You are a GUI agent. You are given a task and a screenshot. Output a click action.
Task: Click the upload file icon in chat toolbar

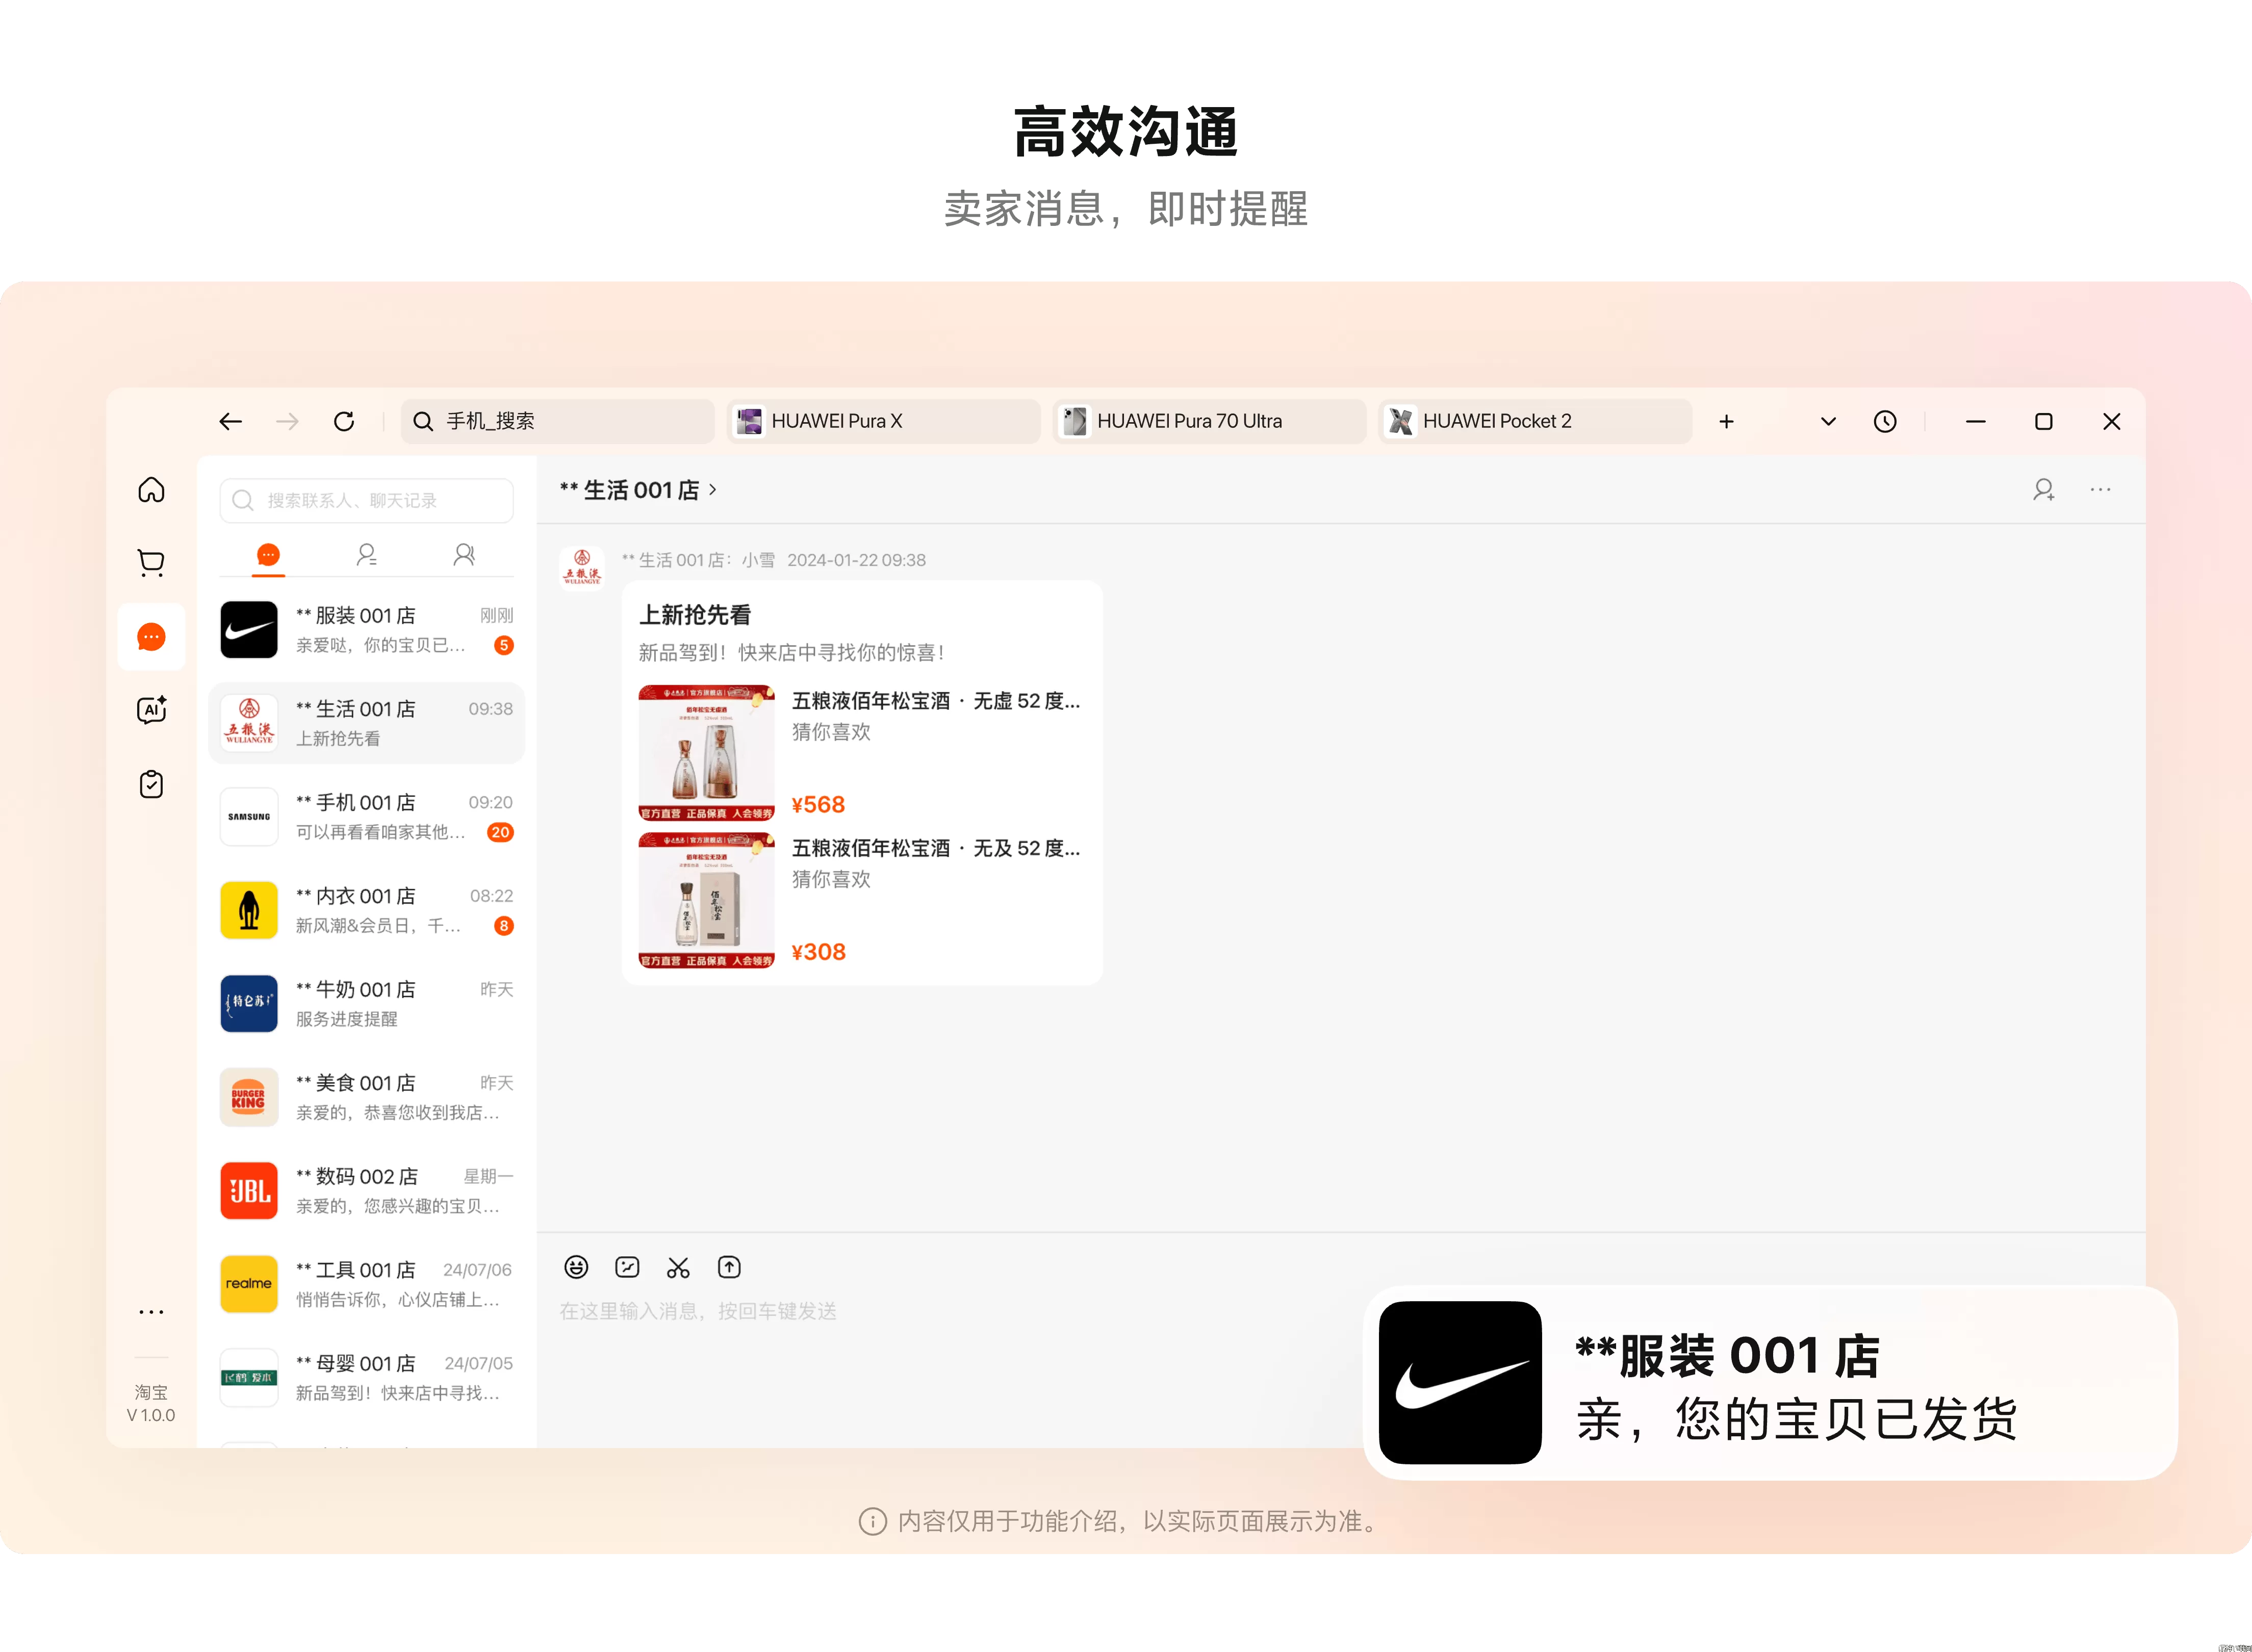[x=729, y=1268]
